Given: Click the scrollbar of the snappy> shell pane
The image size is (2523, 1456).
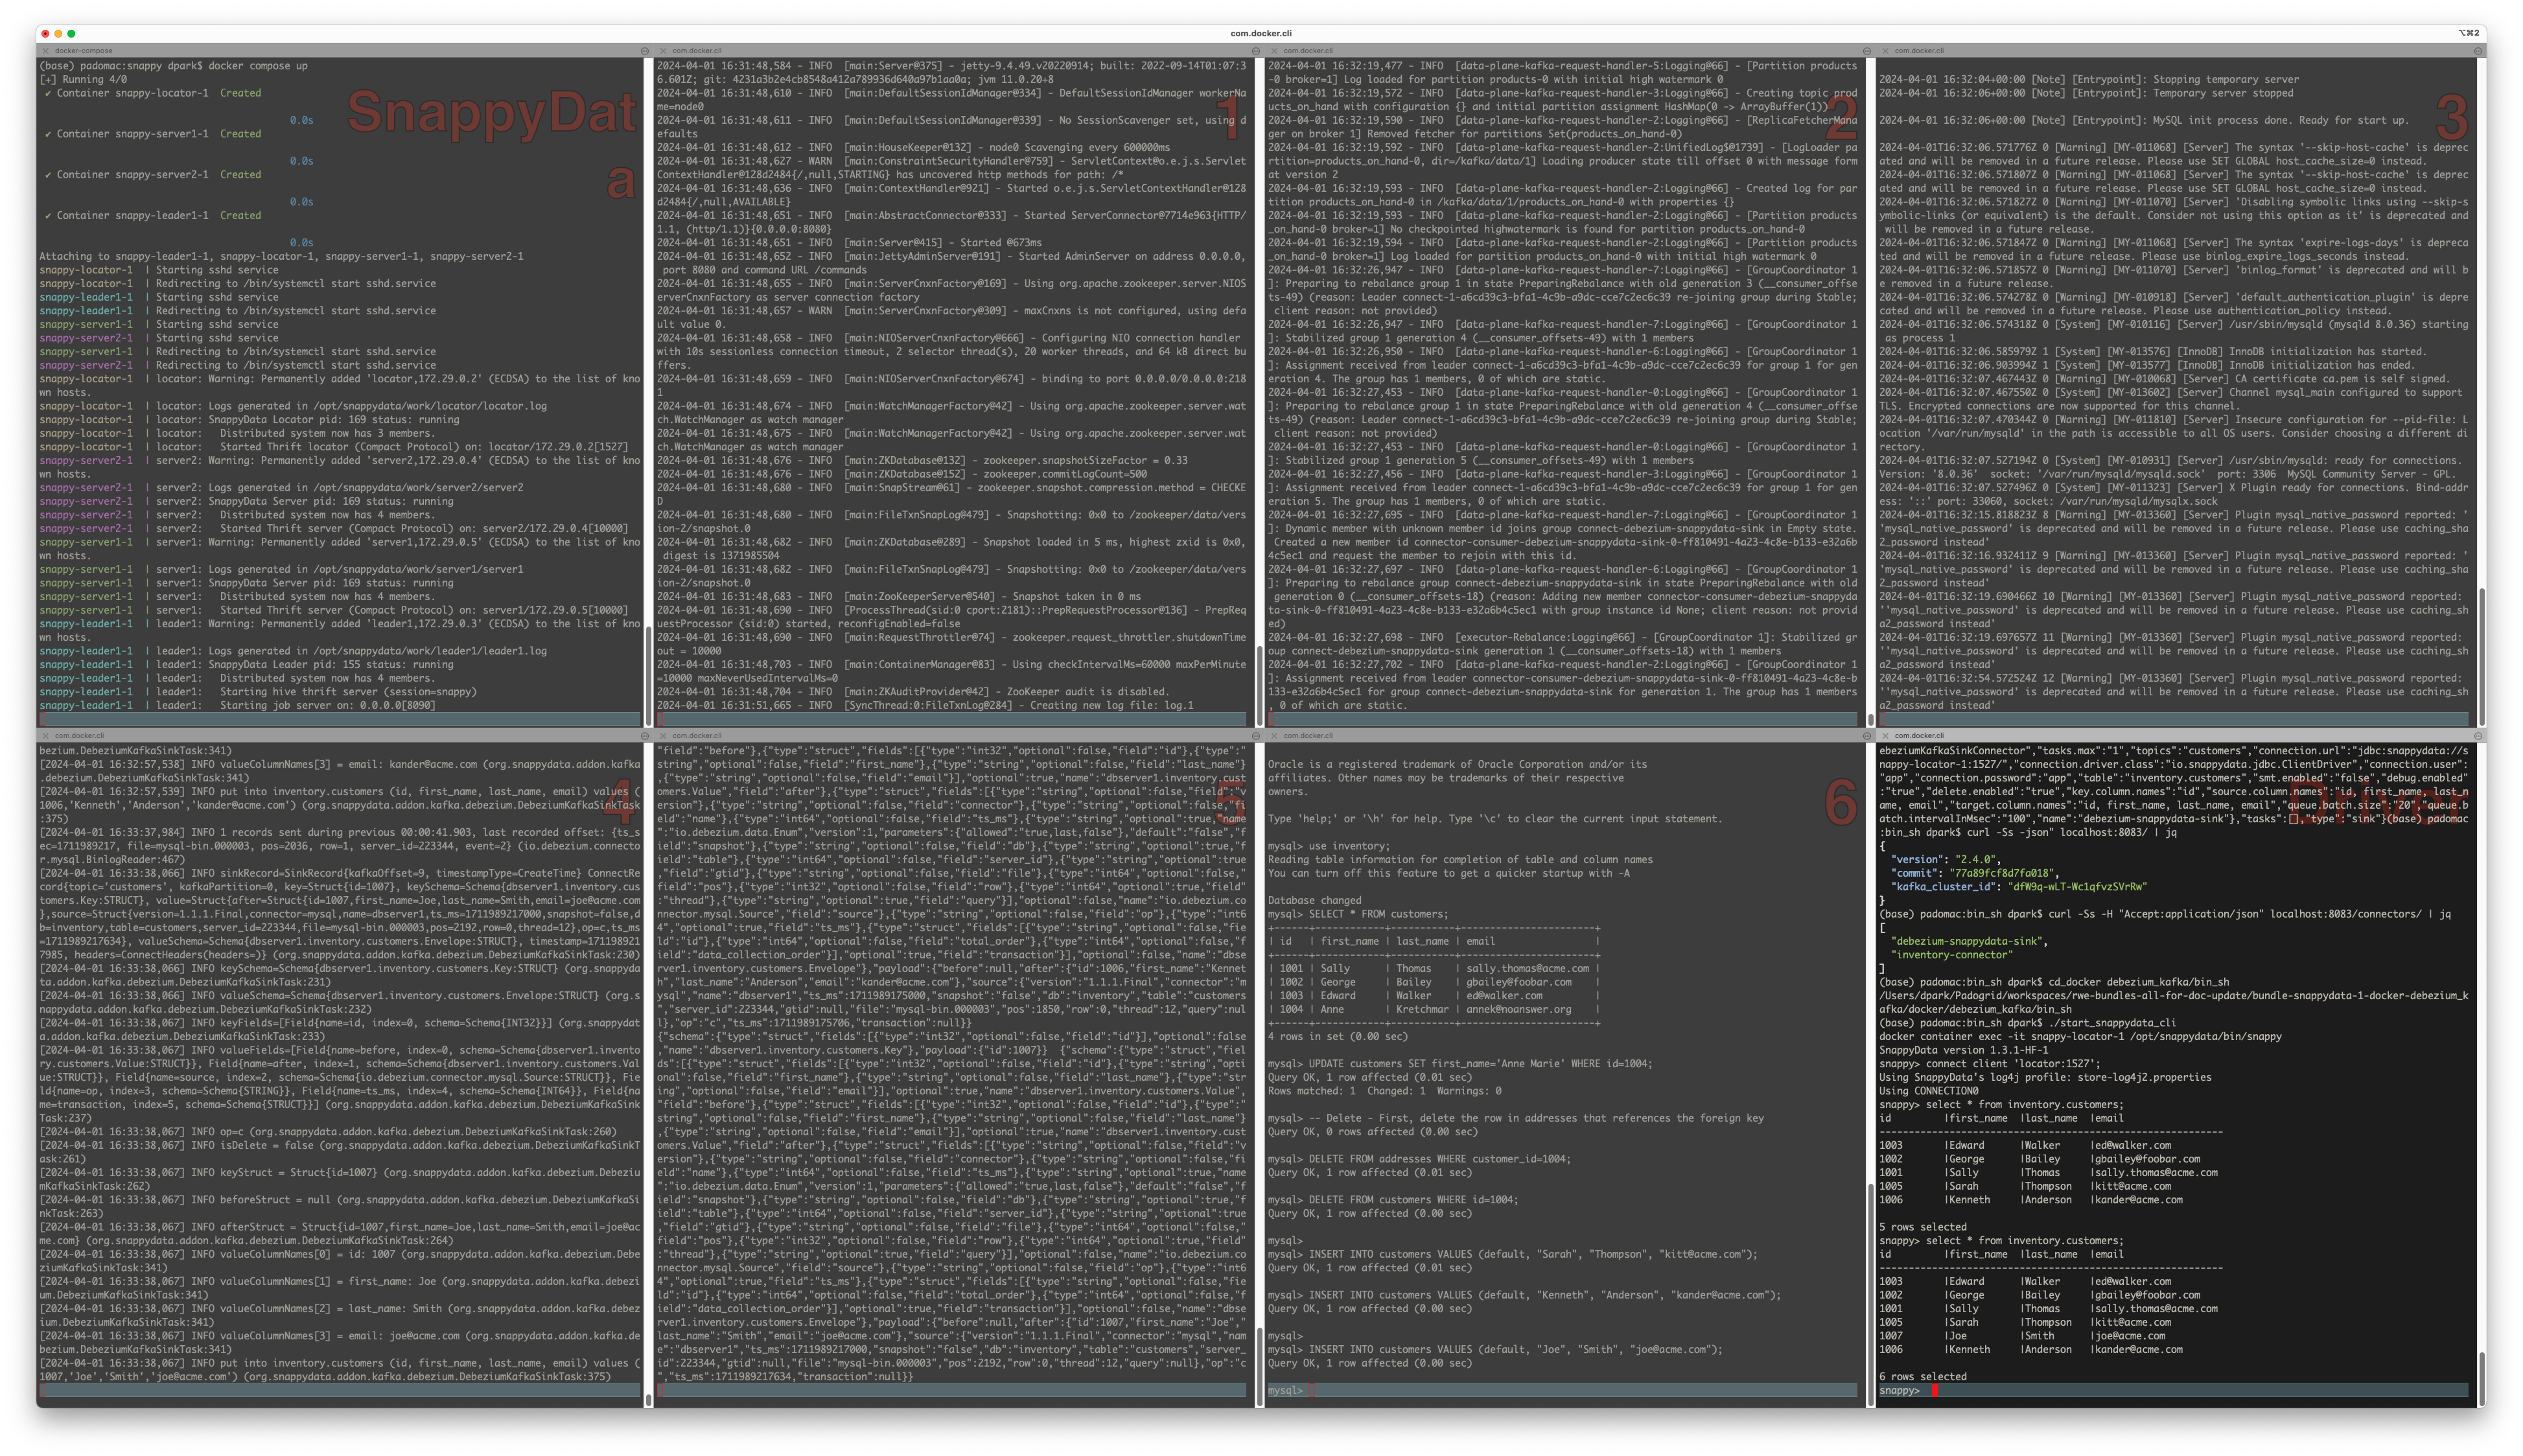Looking at the screenshot, I should 2482,1378.
